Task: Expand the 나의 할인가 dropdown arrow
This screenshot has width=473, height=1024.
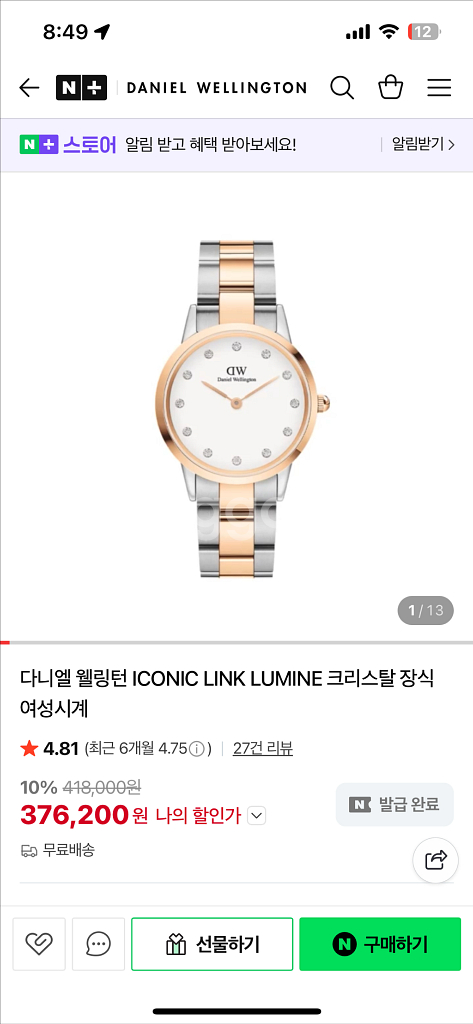Action: tap(257, 816)
